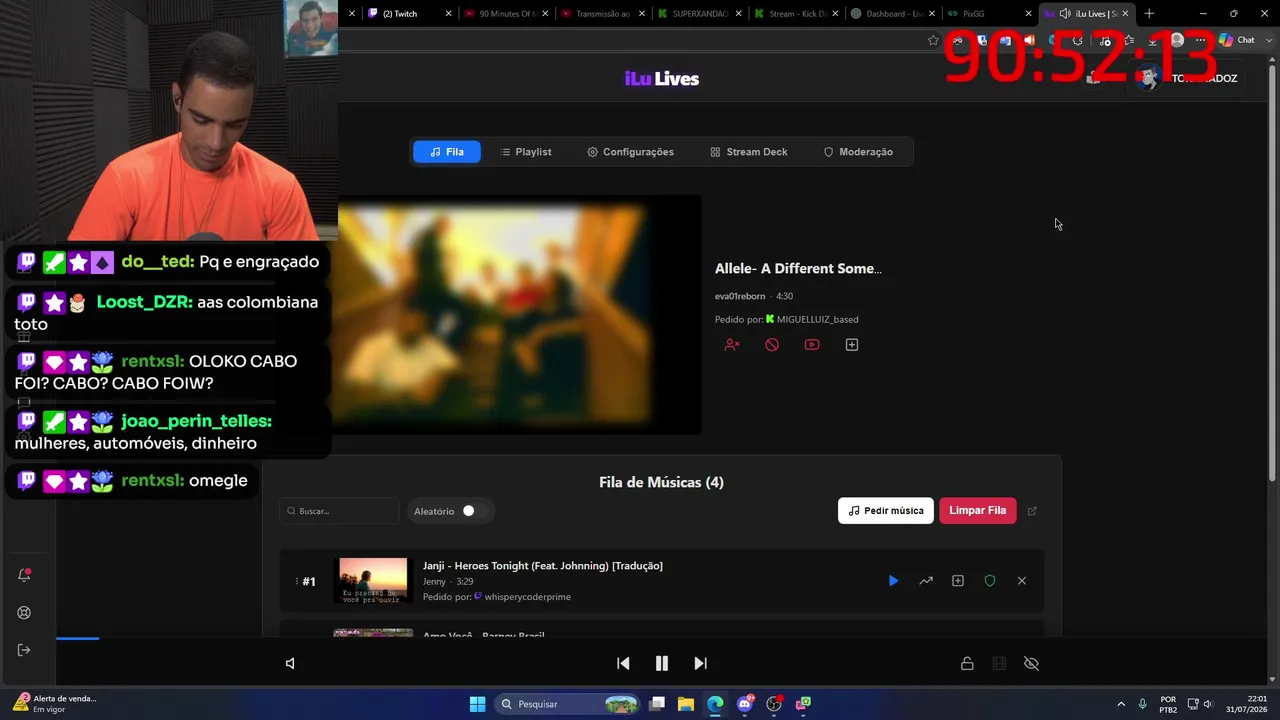
Task: Open current song on YouTube
Action: point(812,345)
